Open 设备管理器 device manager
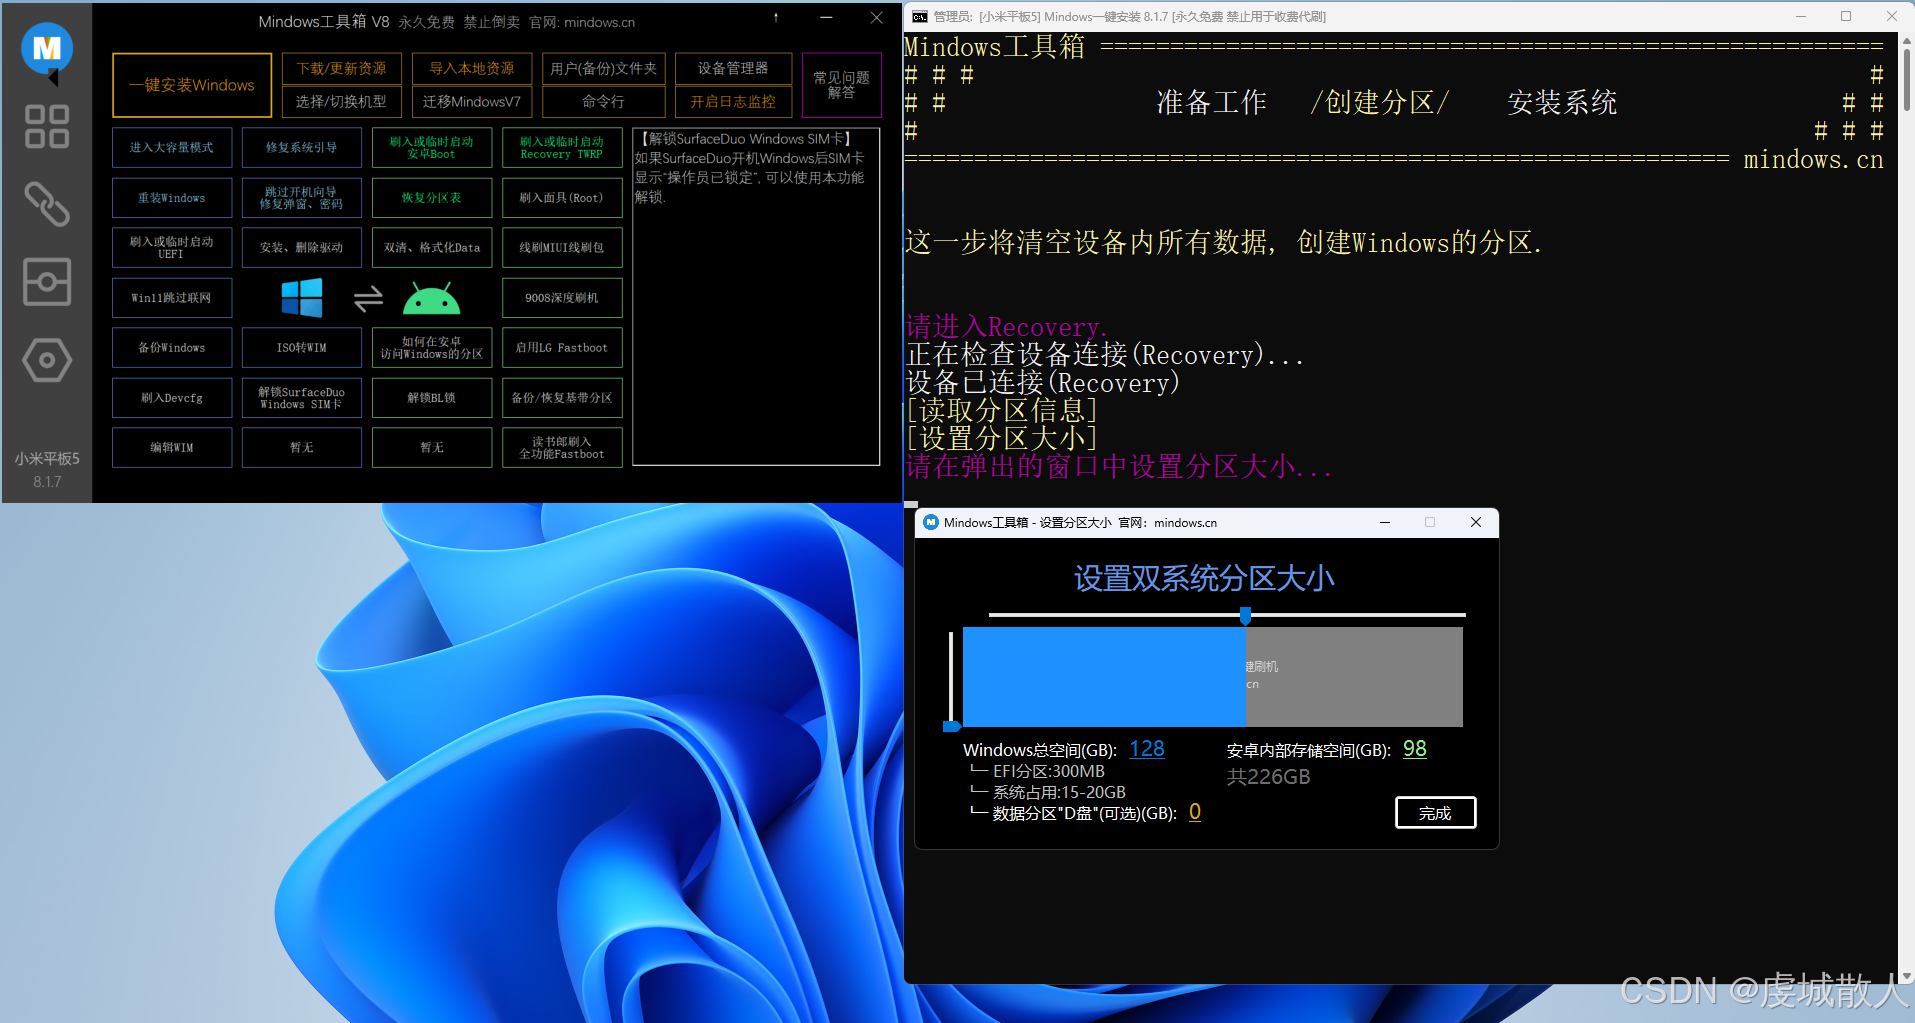Viewport: 1915px width, 1023px height. [x=734, y=68]
